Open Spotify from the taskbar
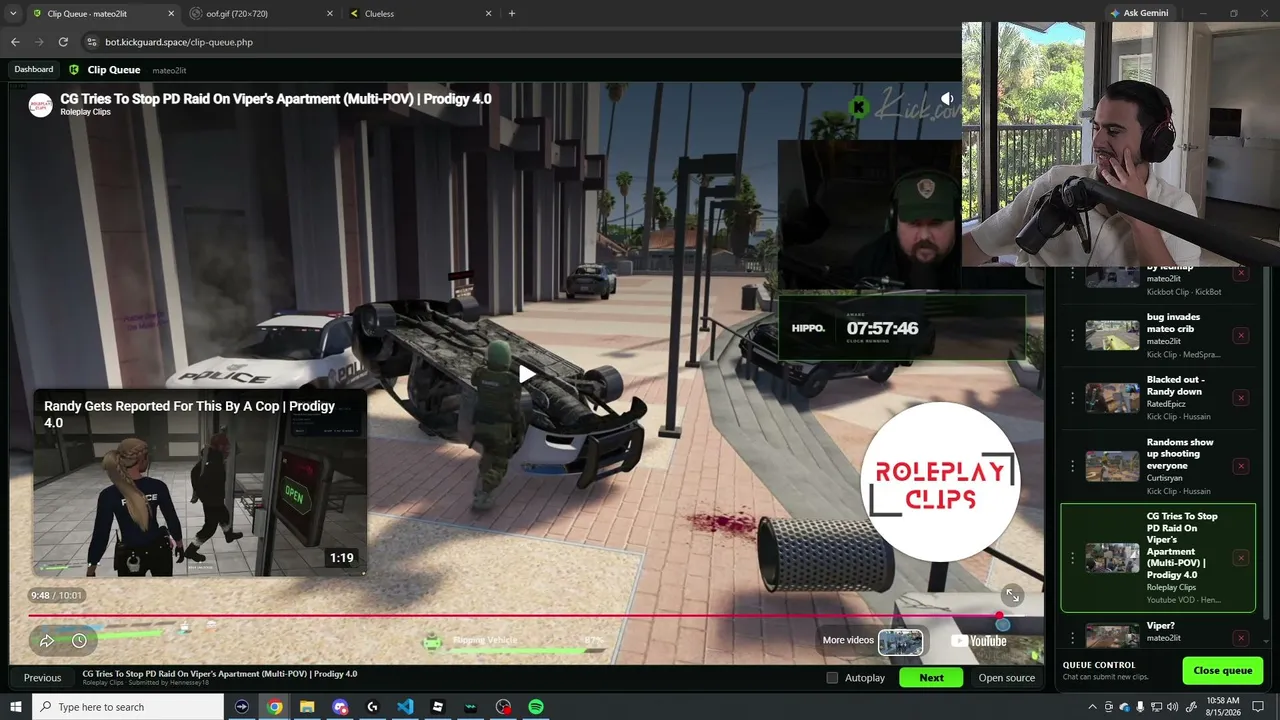This screenshot has width=1280, height=720. [x=536, y=707]
